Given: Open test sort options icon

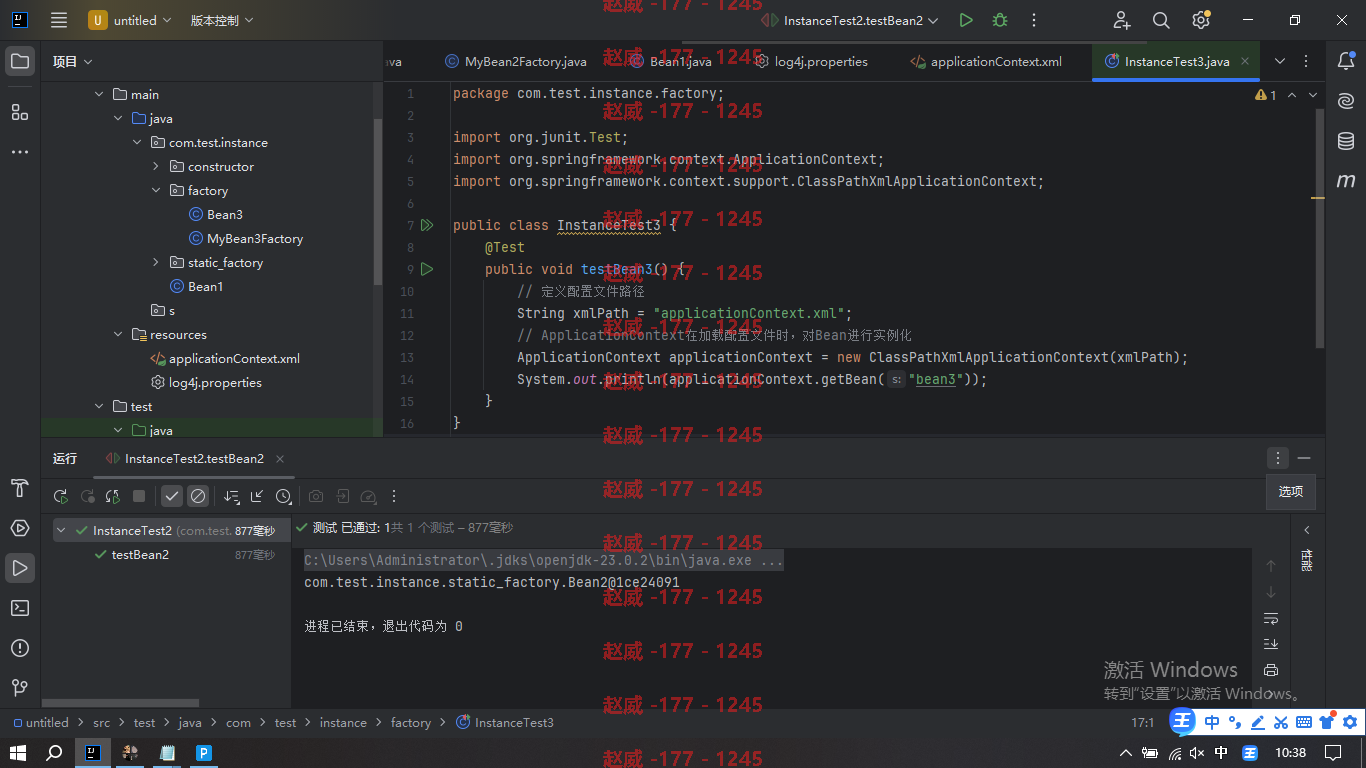Looking at the screenshot, I should click(x=232, y=496).
